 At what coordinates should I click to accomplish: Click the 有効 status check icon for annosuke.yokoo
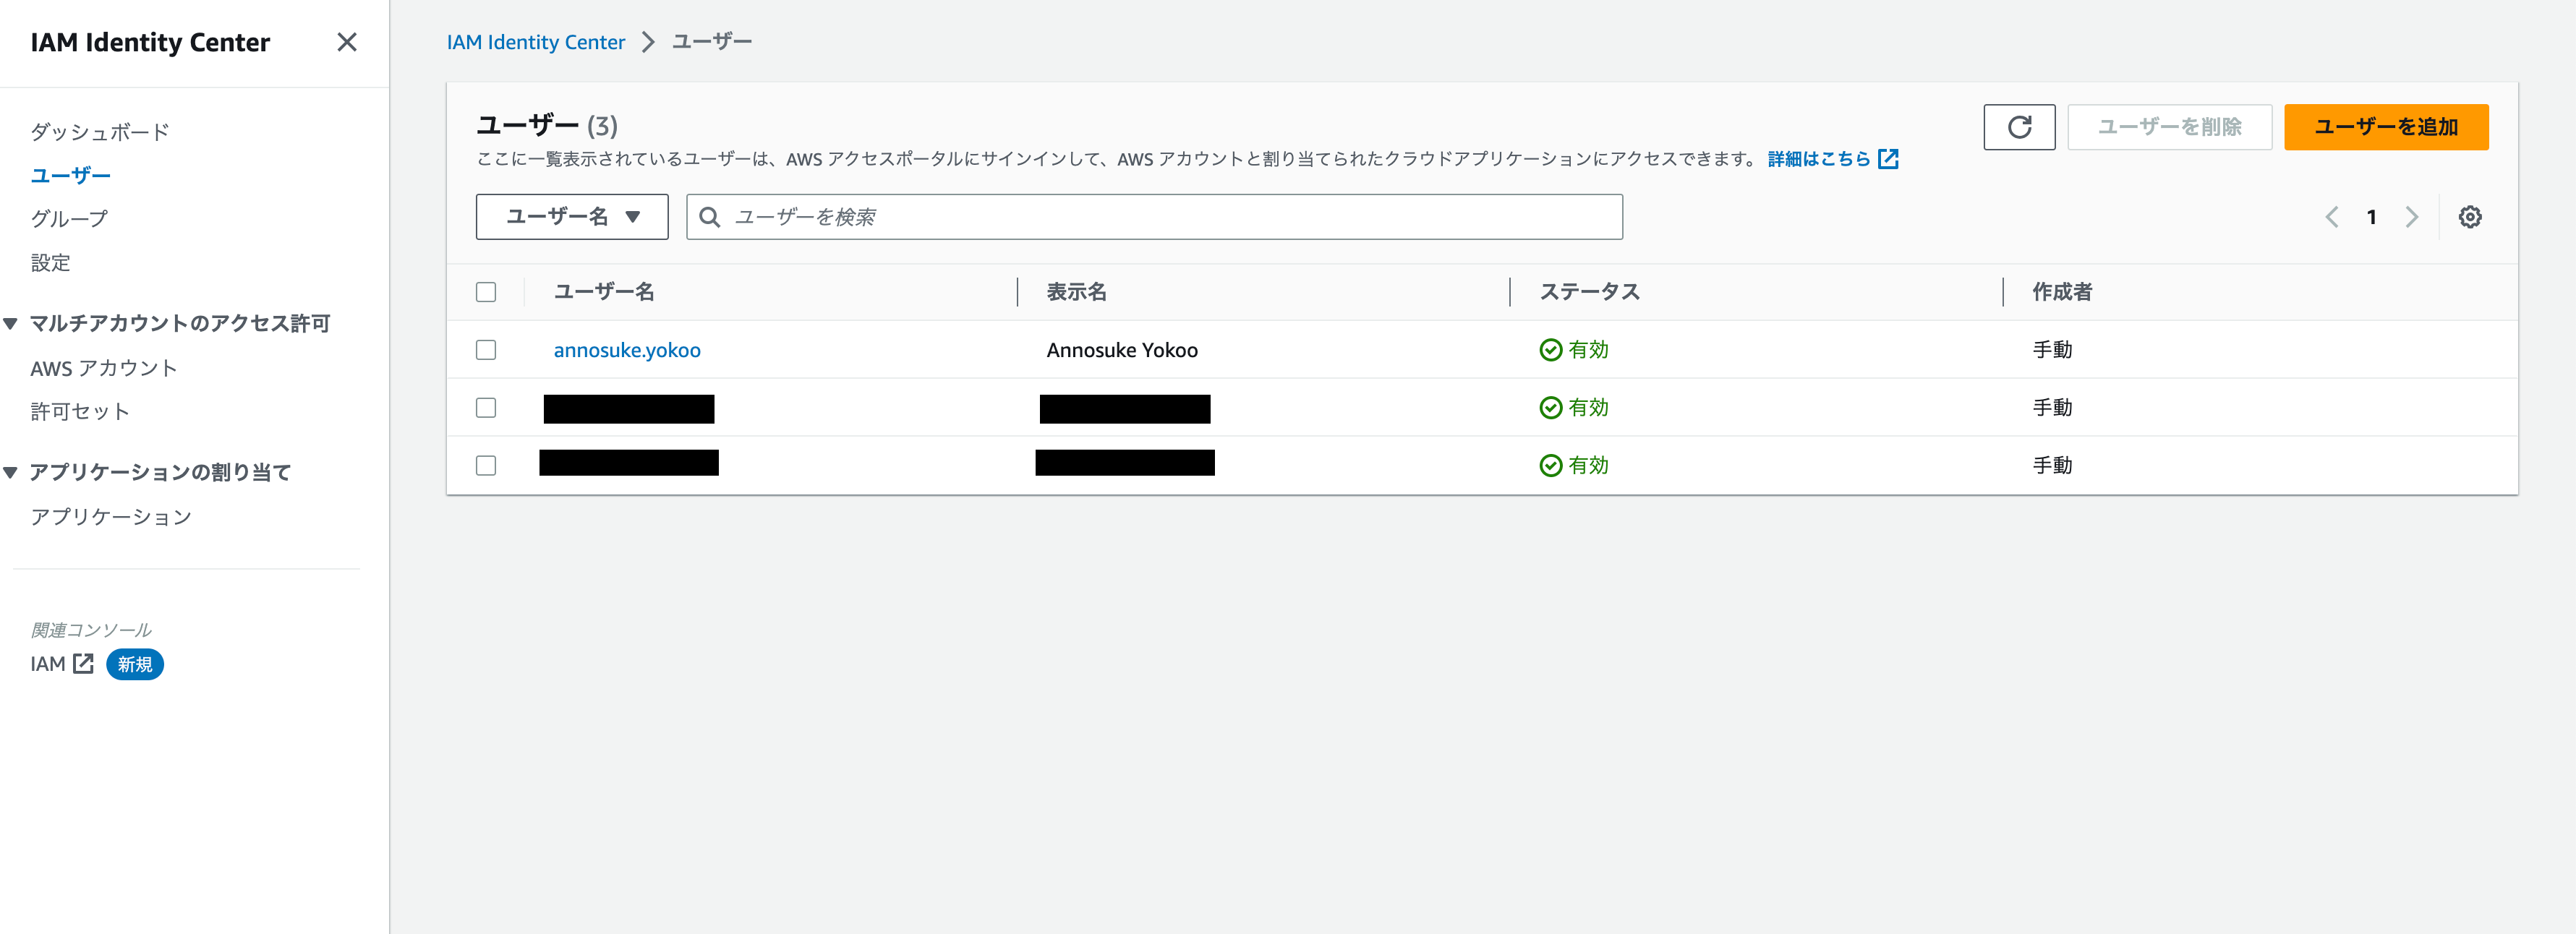click(1550, 349)
